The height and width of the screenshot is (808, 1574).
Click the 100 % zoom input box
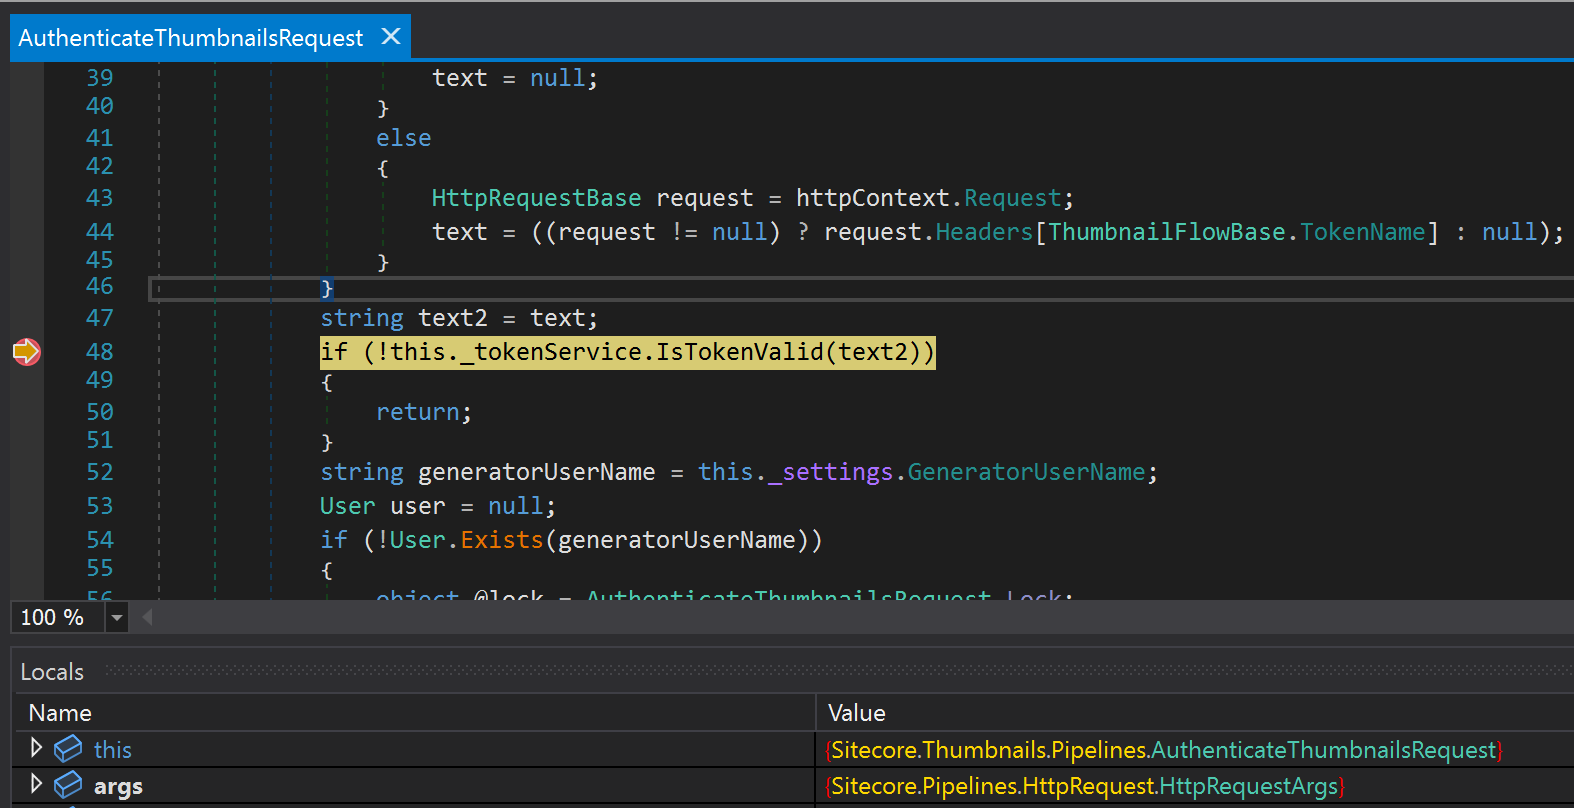click(54, 618)
